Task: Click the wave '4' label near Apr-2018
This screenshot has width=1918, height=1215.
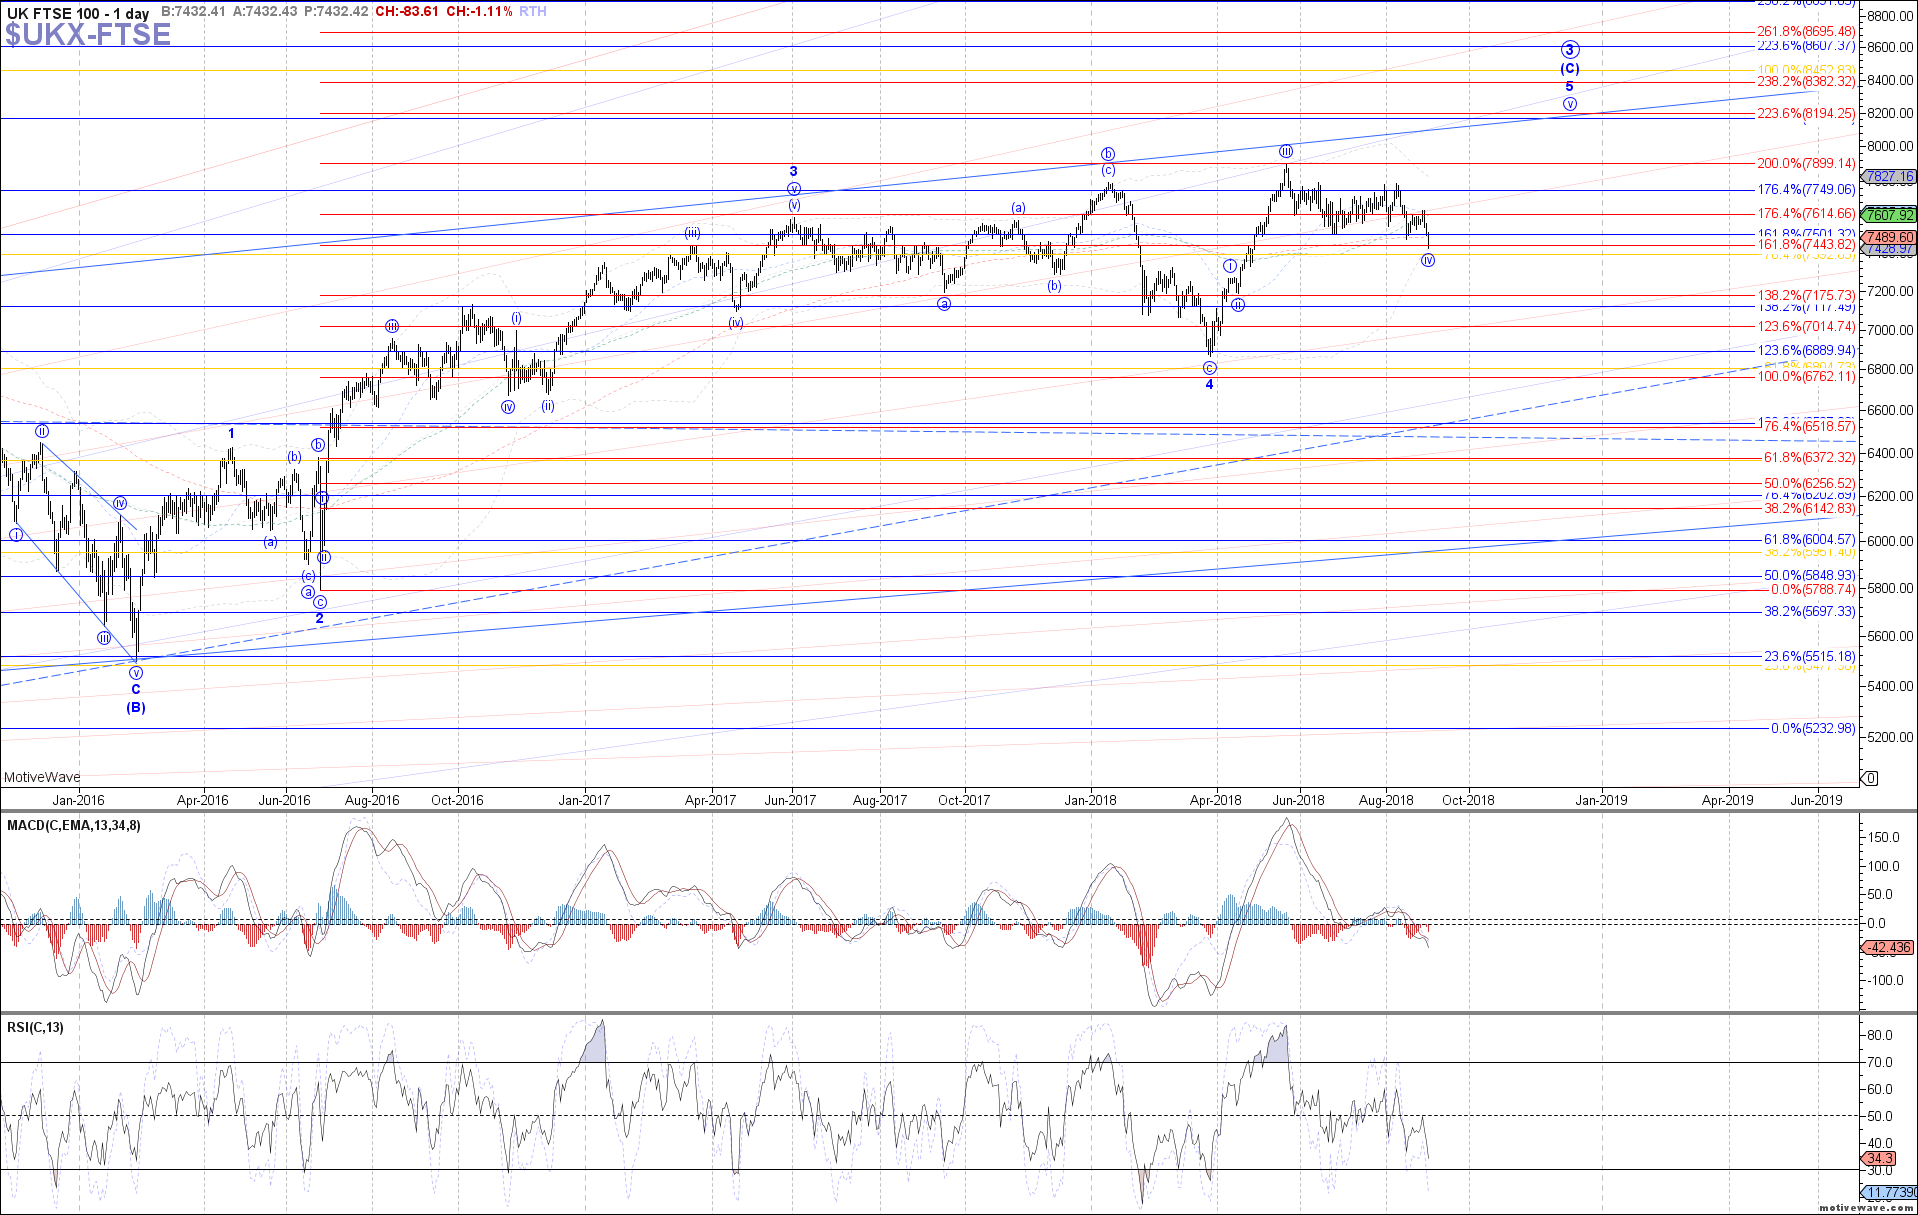Action: coord(1209,384)
